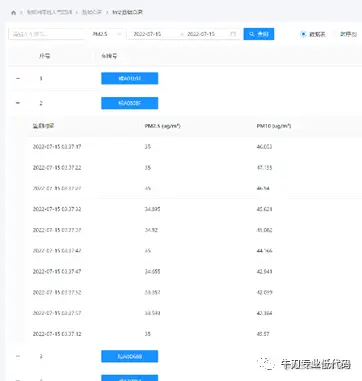Select PM10 value 46.053
Viewport: 362px width, 381px height.
pos(264,147)
